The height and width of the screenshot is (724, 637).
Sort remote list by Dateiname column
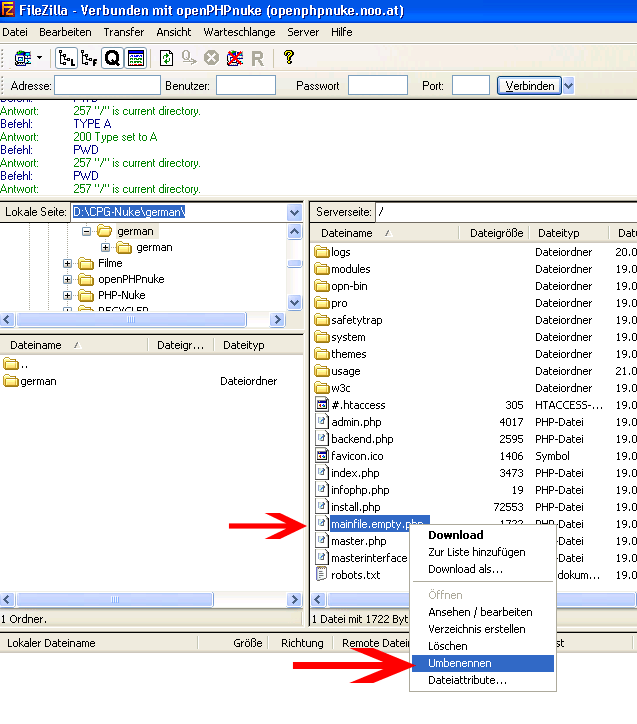pyautogui.click(x=347, y=233)
